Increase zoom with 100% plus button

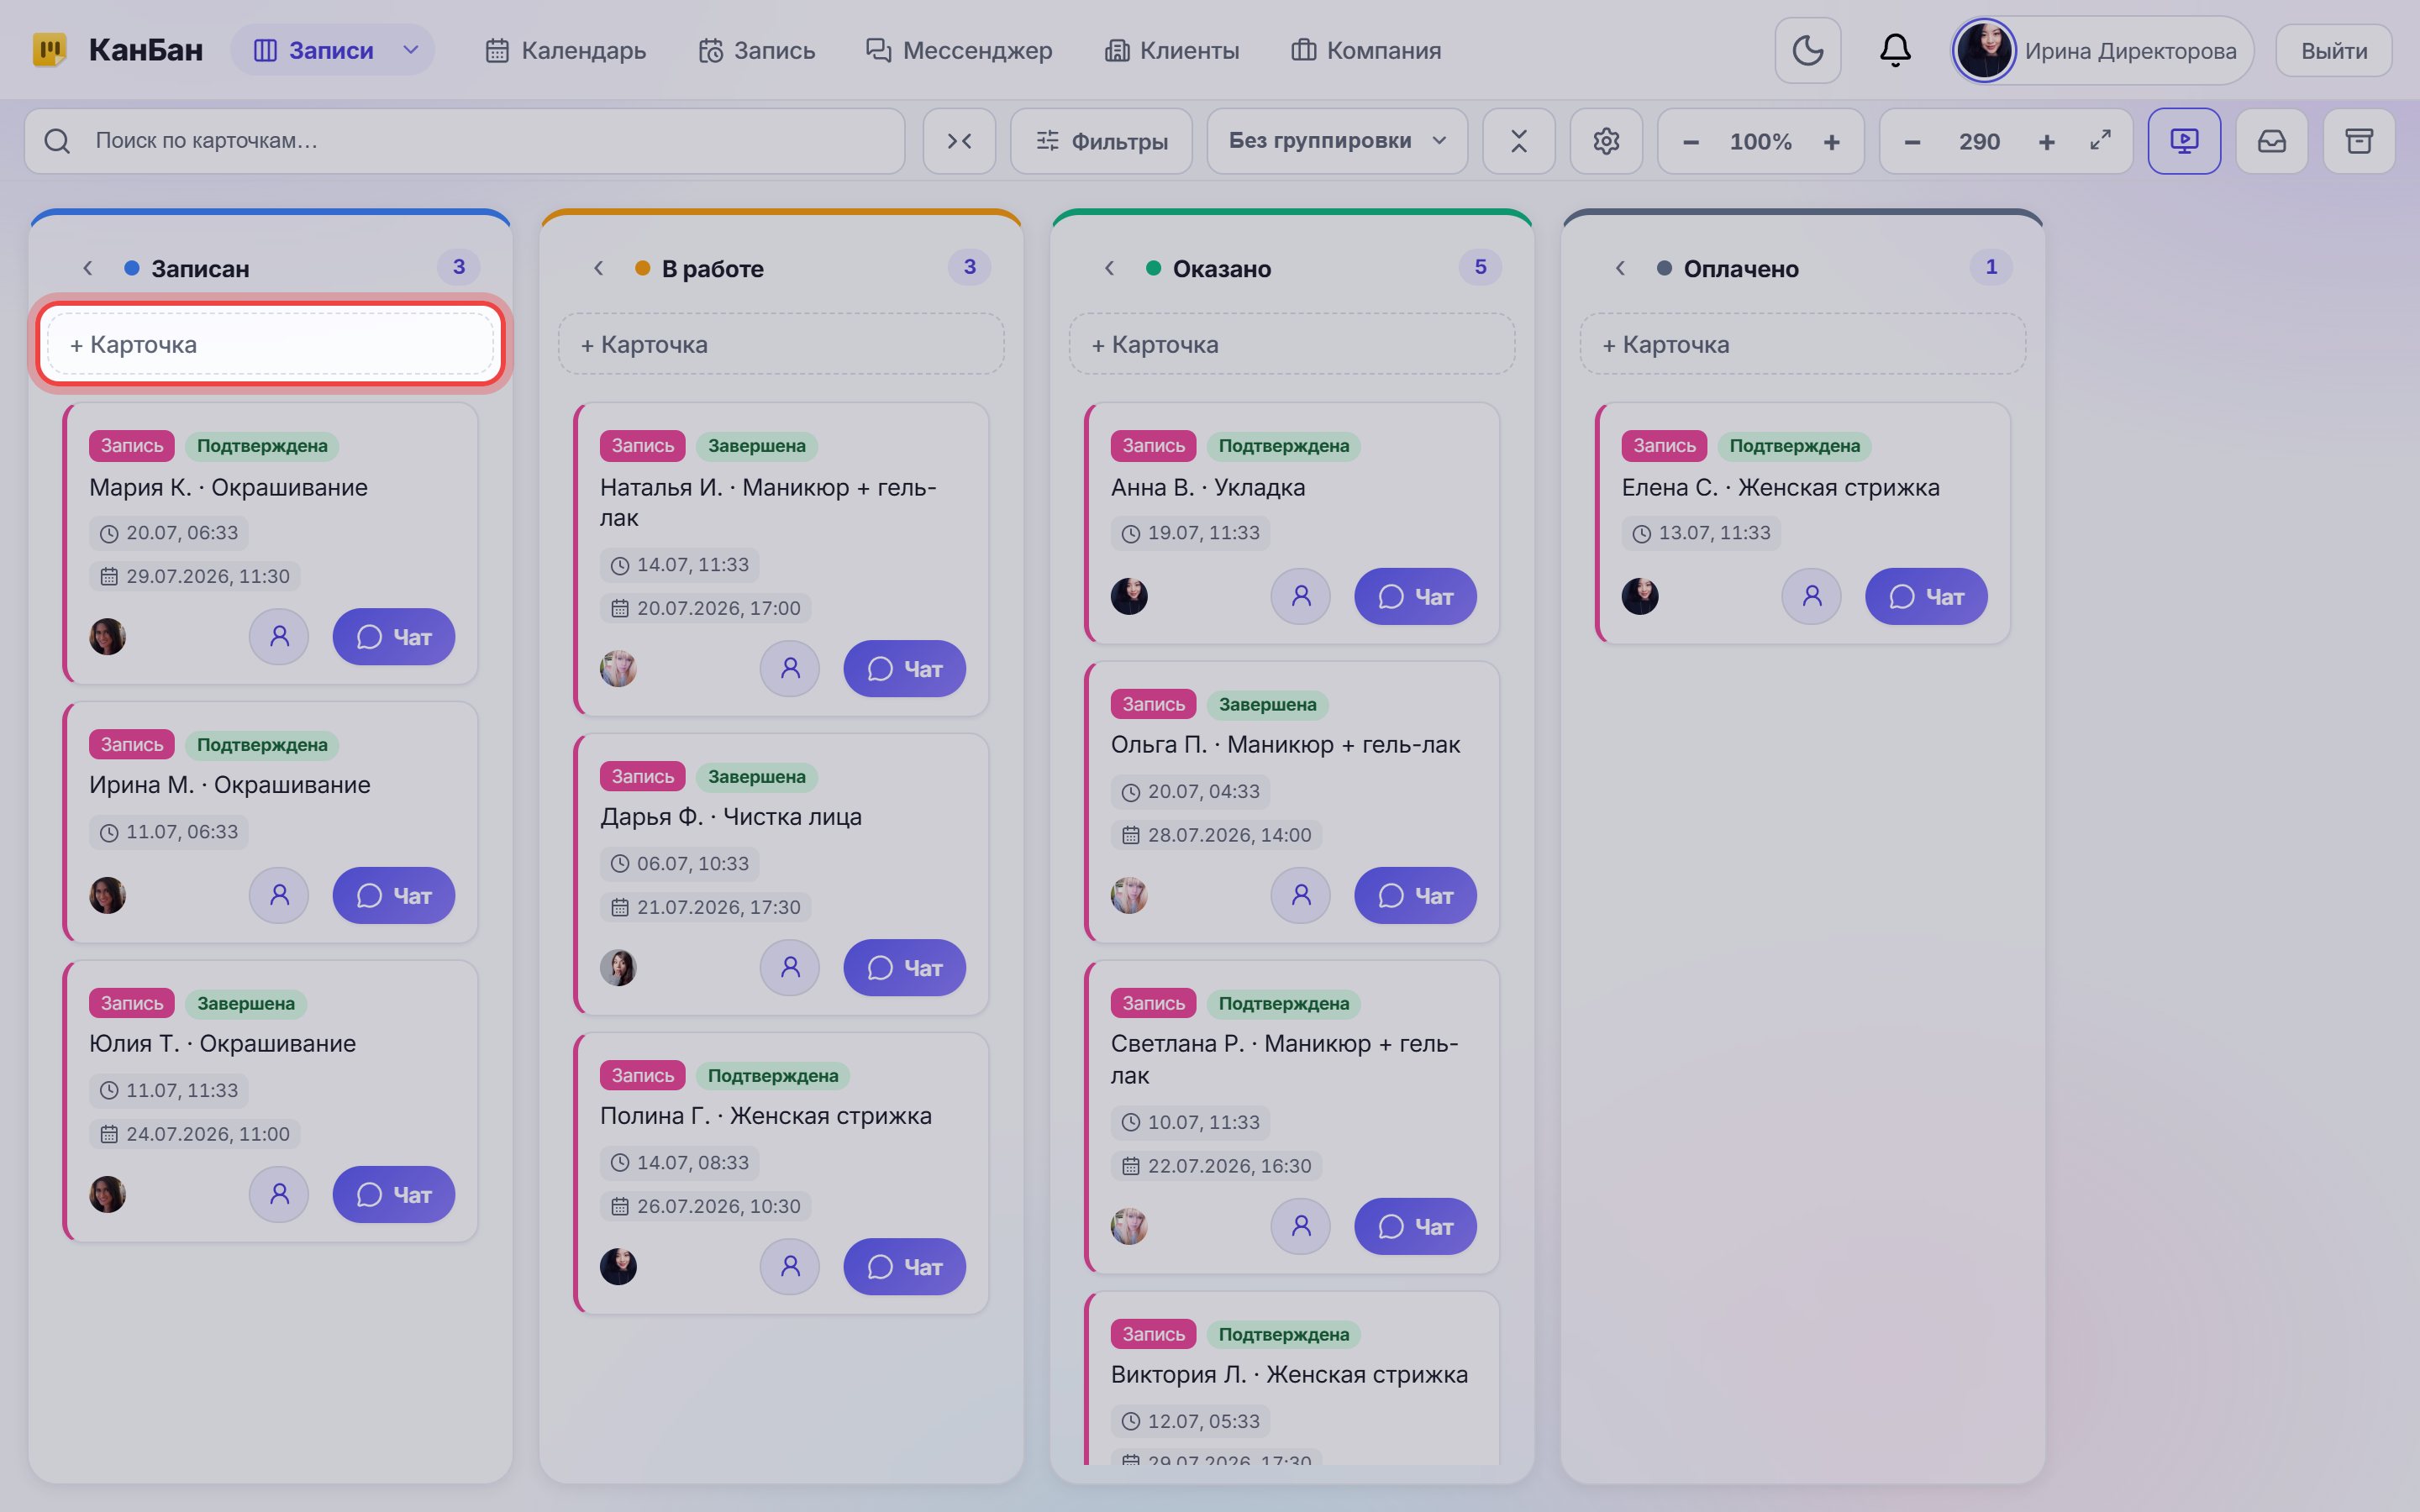(x=1831, y=141)
